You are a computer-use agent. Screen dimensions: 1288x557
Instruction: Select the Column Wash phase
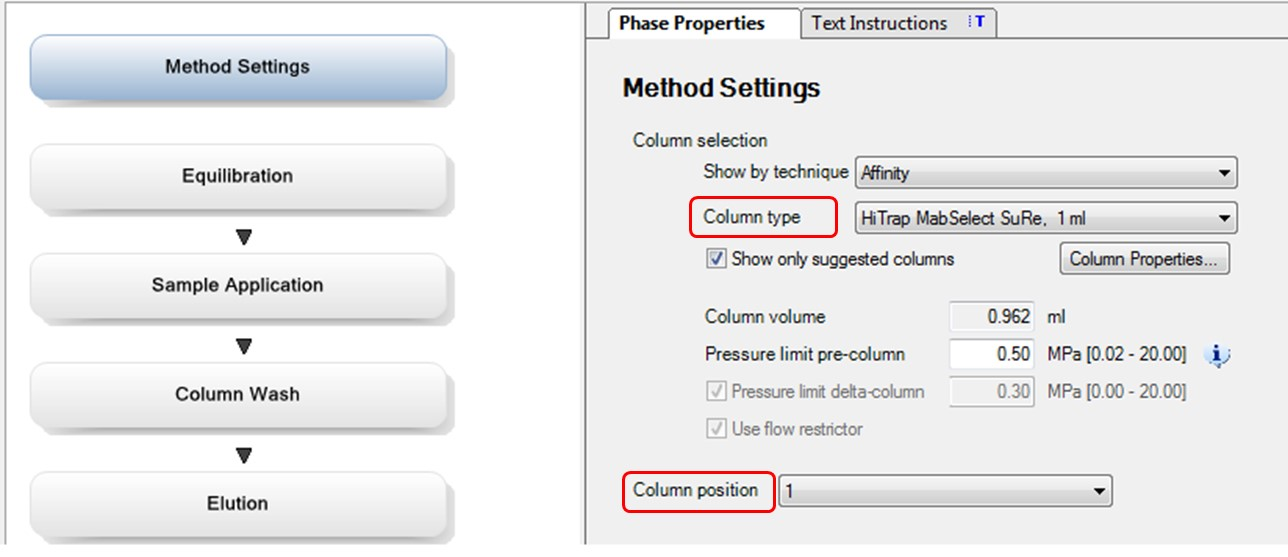coord(238,394)
